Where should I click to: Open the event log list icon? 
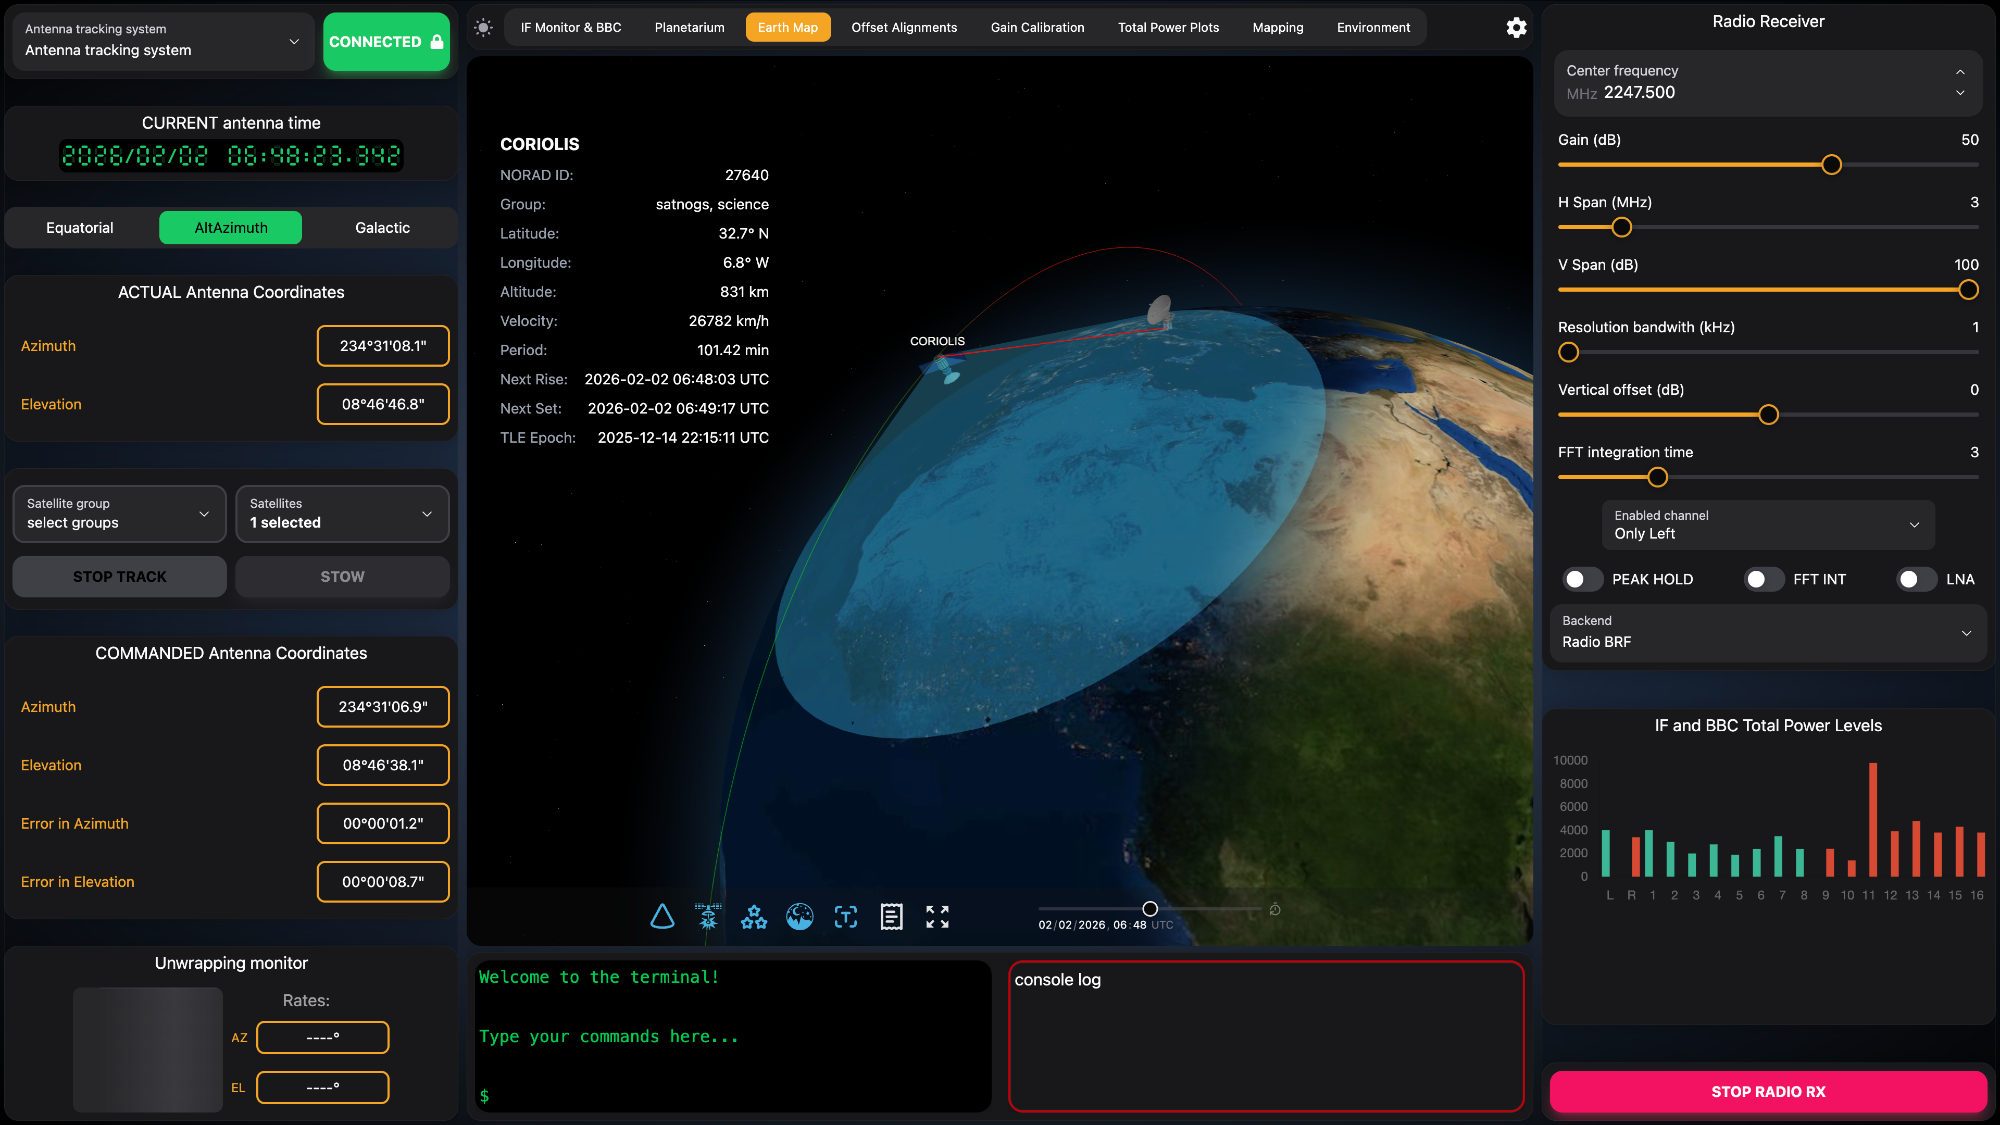click(891, 916)
